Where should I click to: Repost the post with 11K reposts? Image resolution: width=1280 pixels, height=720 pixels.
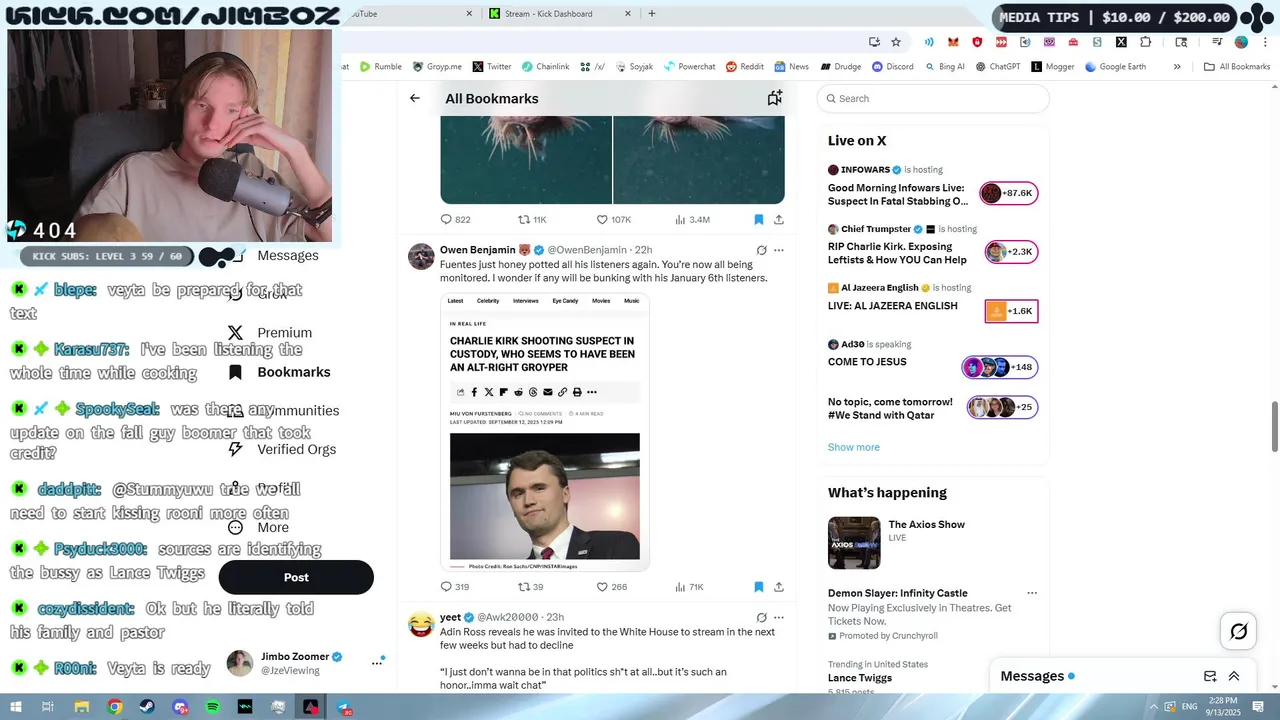pyautogui.click(x=532, y=219)
